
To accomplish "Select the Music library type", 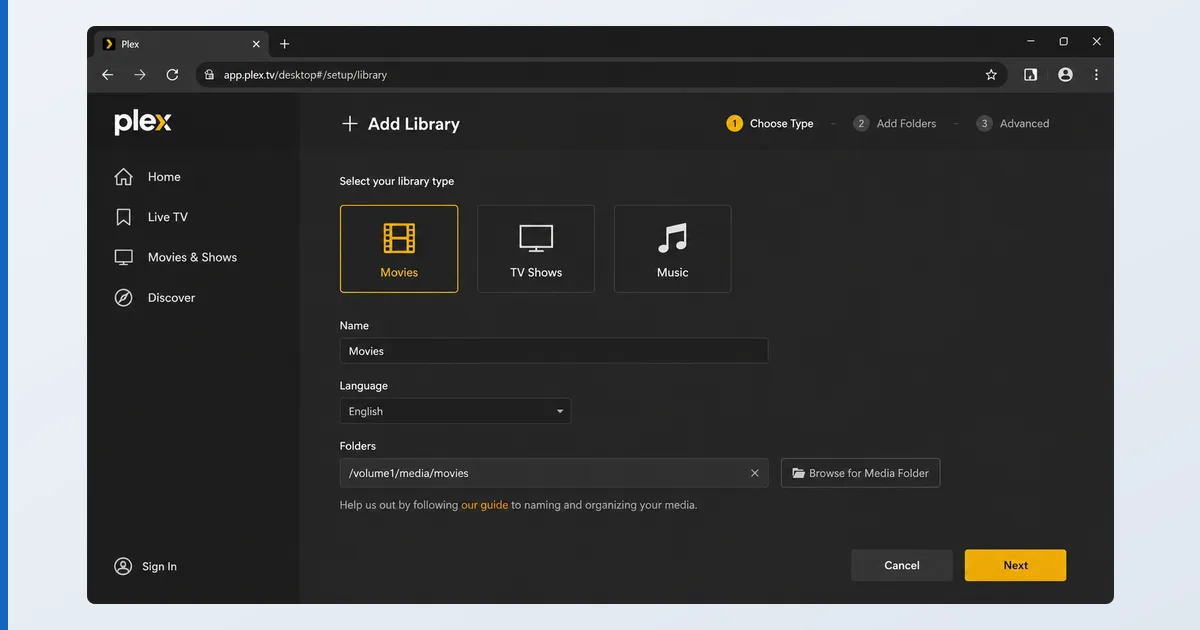I will point(673,249).
